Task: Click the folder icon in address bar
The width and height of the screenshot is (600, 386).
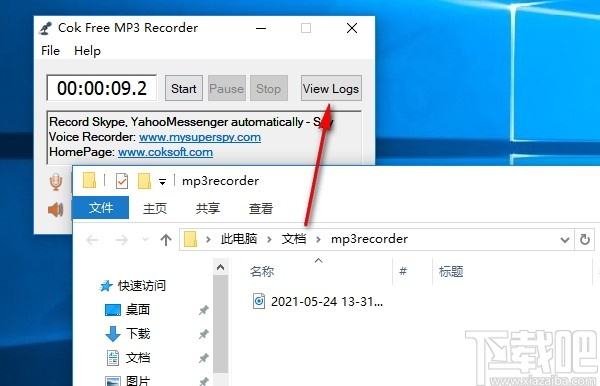Action: [x=190, y=239]
